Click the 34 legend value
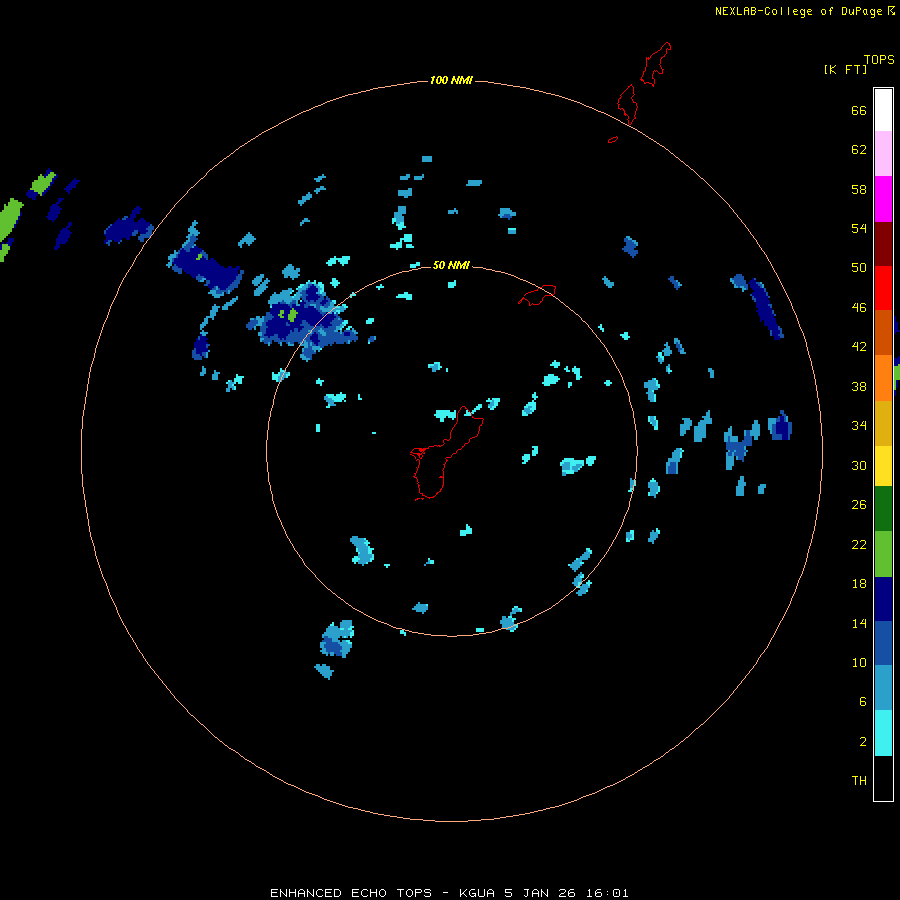 click(x=859, y=426)
